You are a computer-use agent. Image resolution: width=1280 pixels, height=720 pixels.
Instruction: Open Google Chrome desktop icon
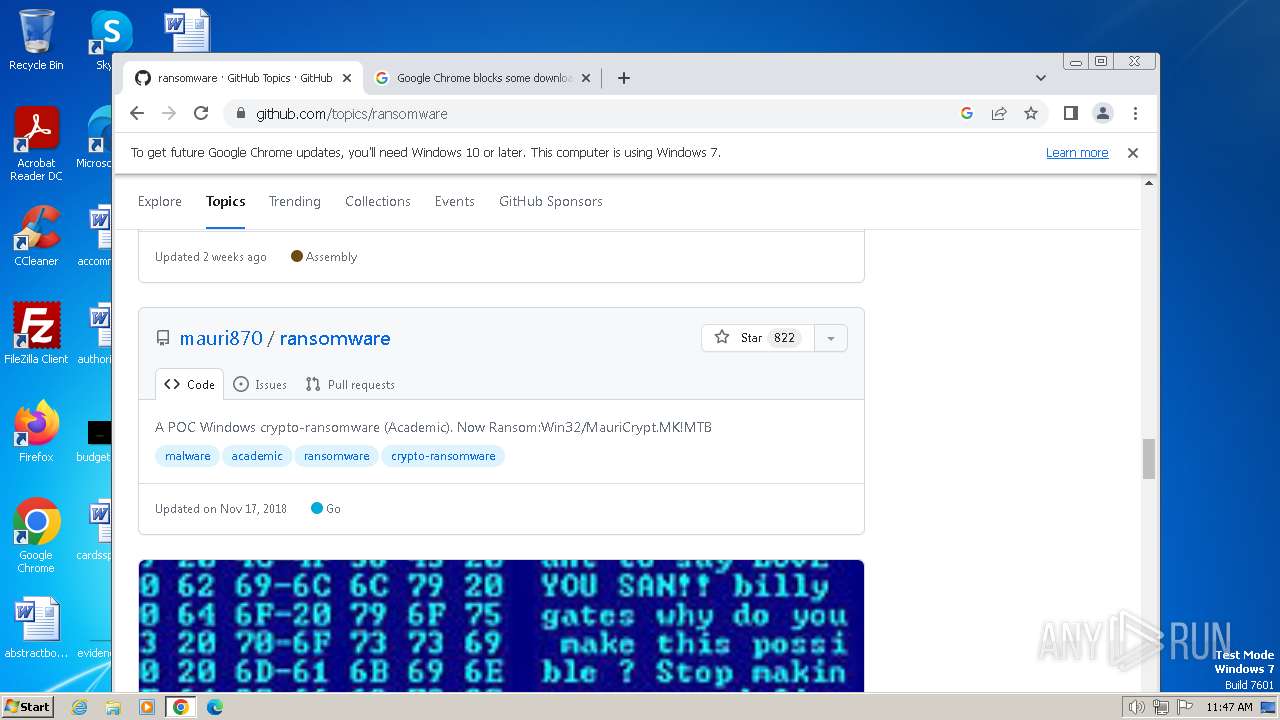coord(36,536)
